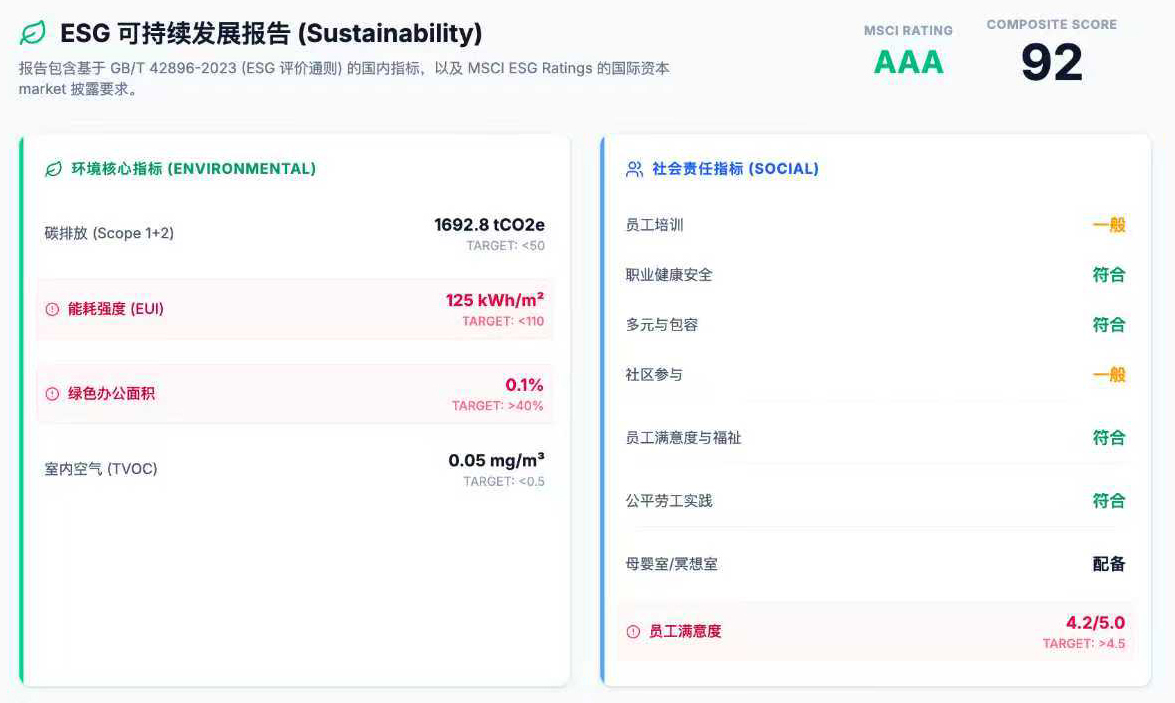Click the 配备 status for 母婴室/冥想室

pos(1108,564)
